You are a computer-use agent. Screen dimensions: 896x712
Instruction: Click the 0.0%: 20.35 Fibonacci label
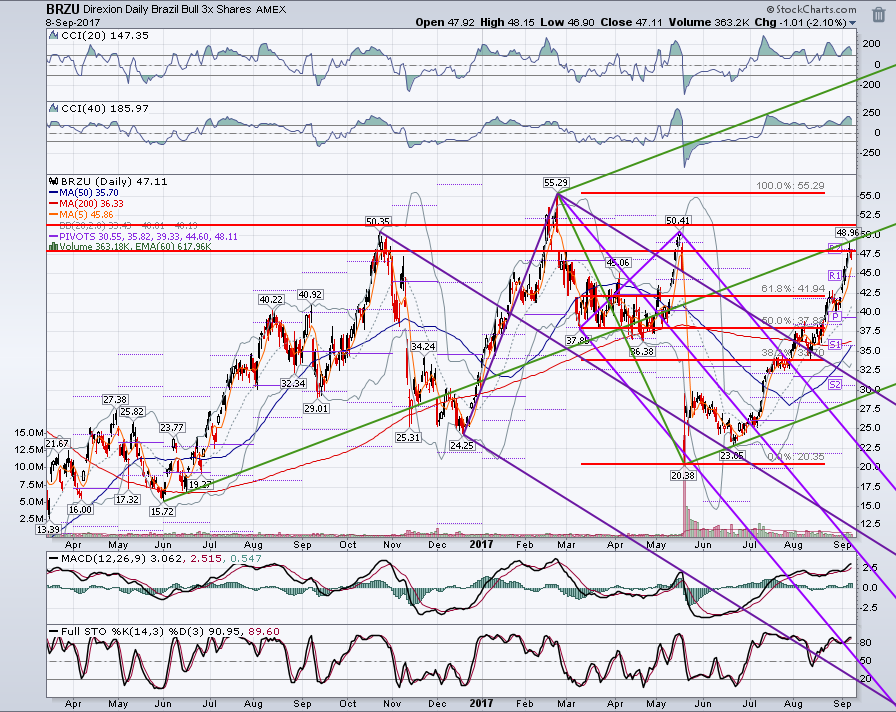click(x=796, y=457)
